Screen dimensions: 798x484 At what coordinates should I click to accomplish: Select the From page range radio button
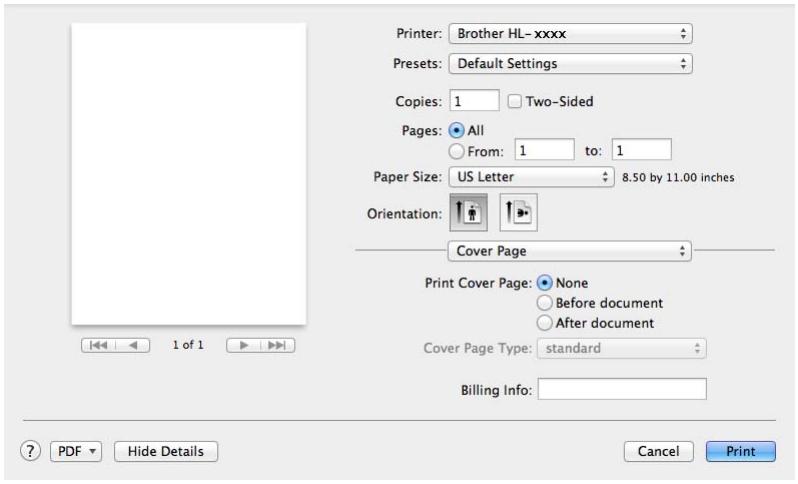tap(457, 151)
